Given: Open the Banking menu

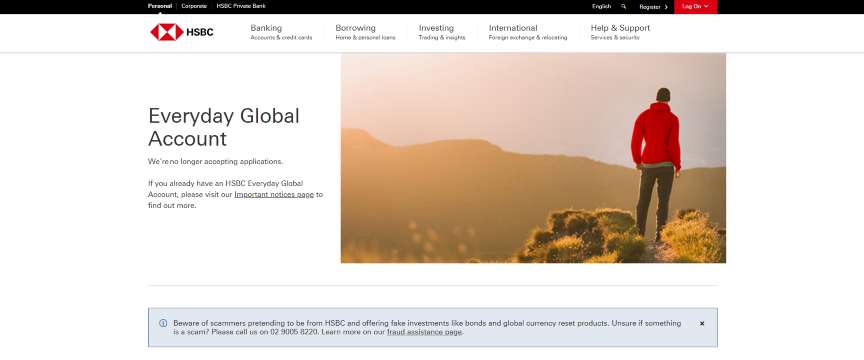Looking at the screenshot, I should tap(281, 32).
